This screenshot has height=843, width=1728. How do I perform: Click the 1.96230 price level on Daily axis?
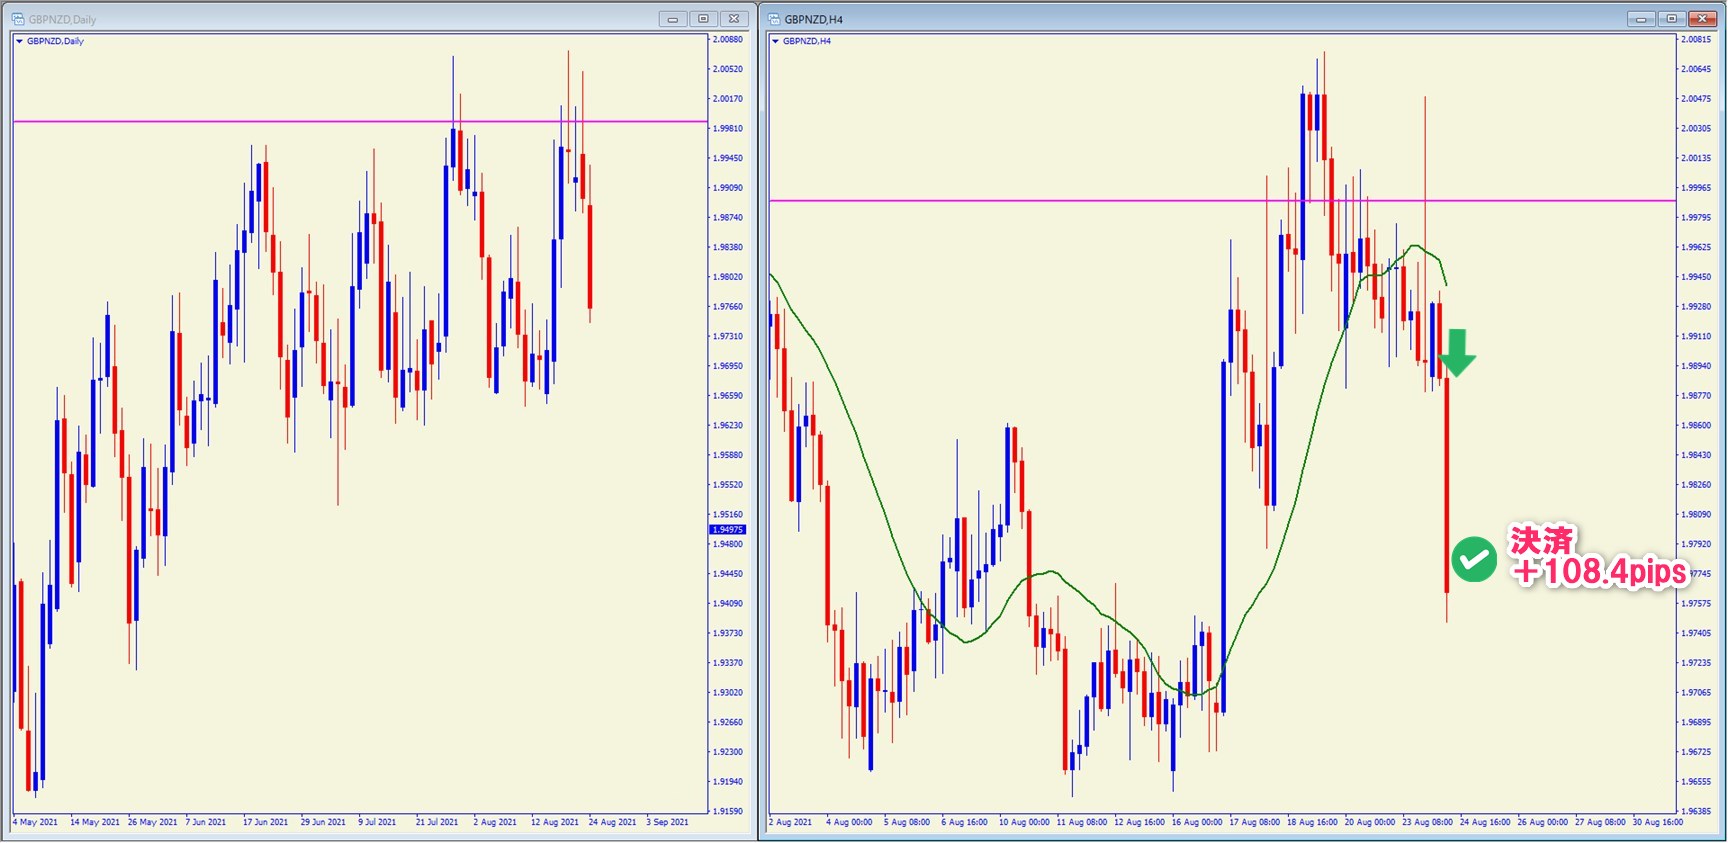click(x=728, y=425)
